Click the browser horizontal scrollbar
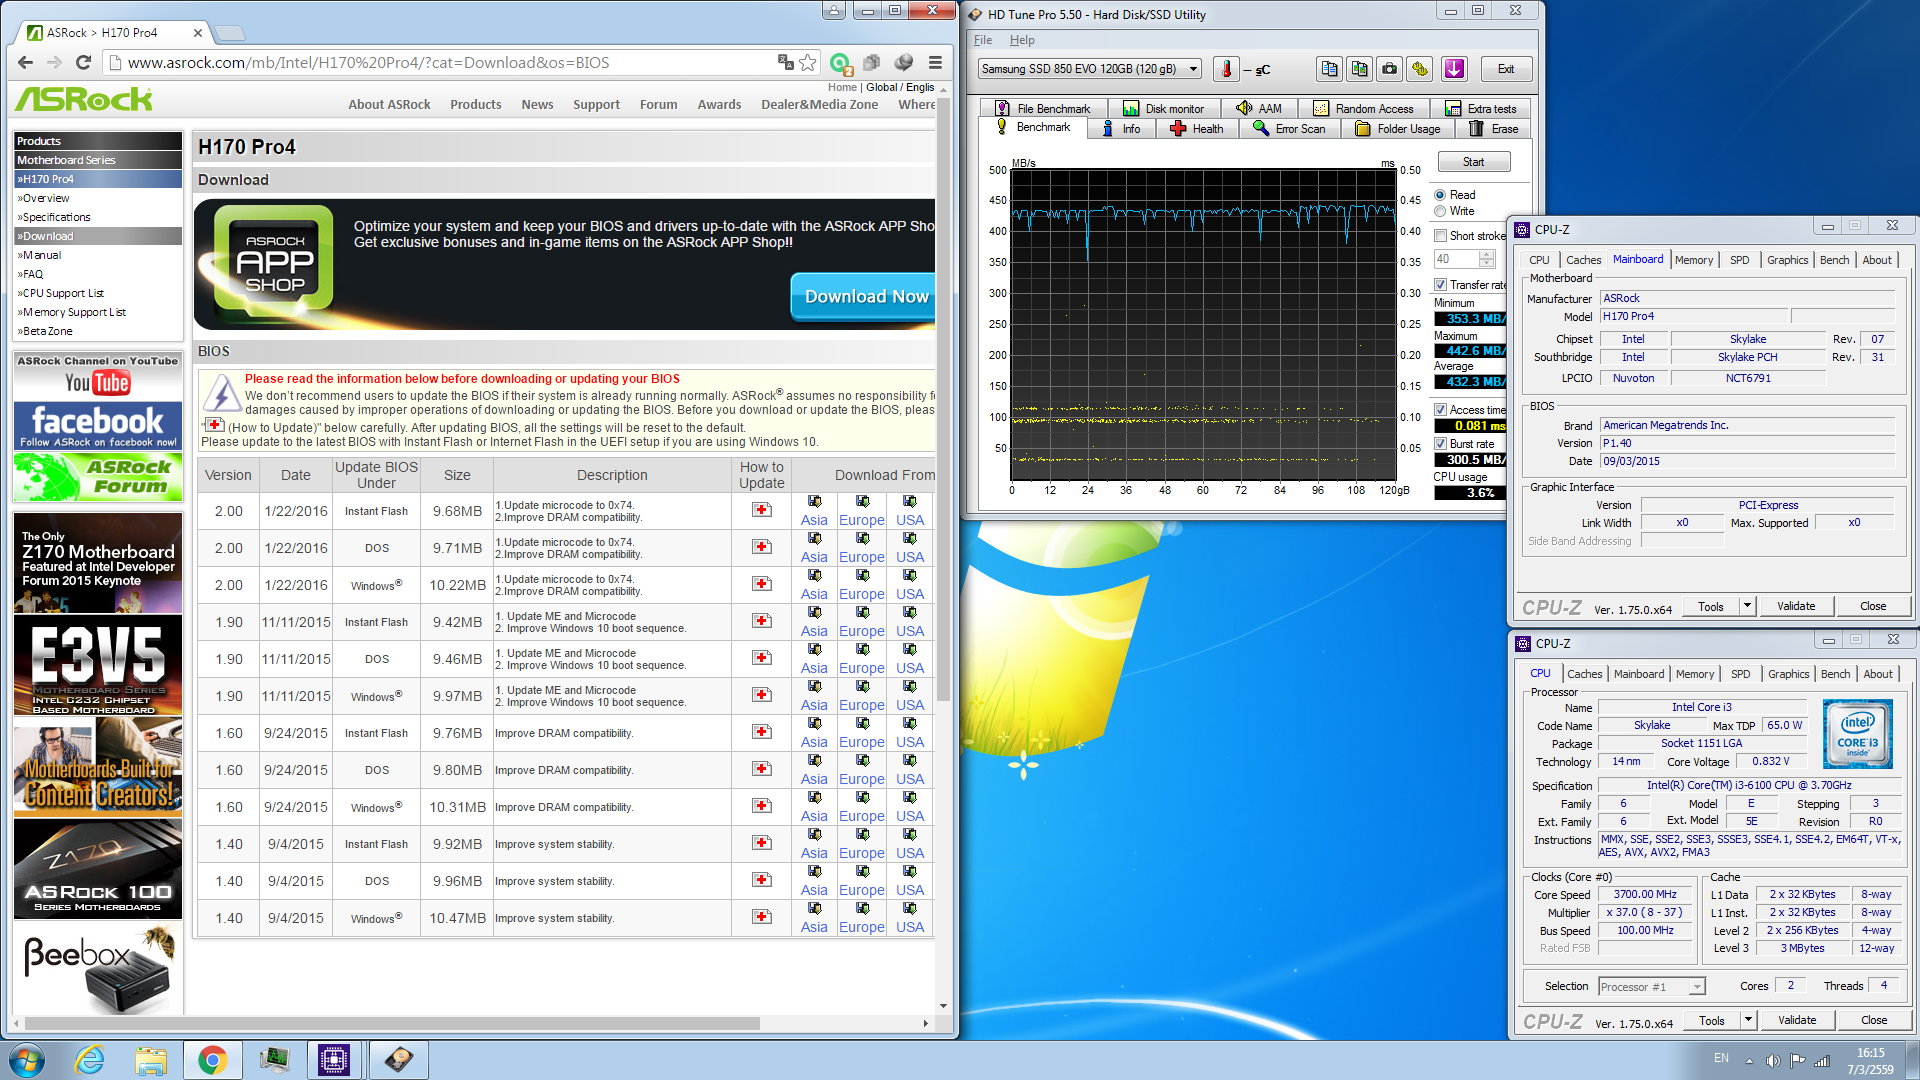The height and width of the screenshot is (1080, 1920). click(x=390, y=1023)
